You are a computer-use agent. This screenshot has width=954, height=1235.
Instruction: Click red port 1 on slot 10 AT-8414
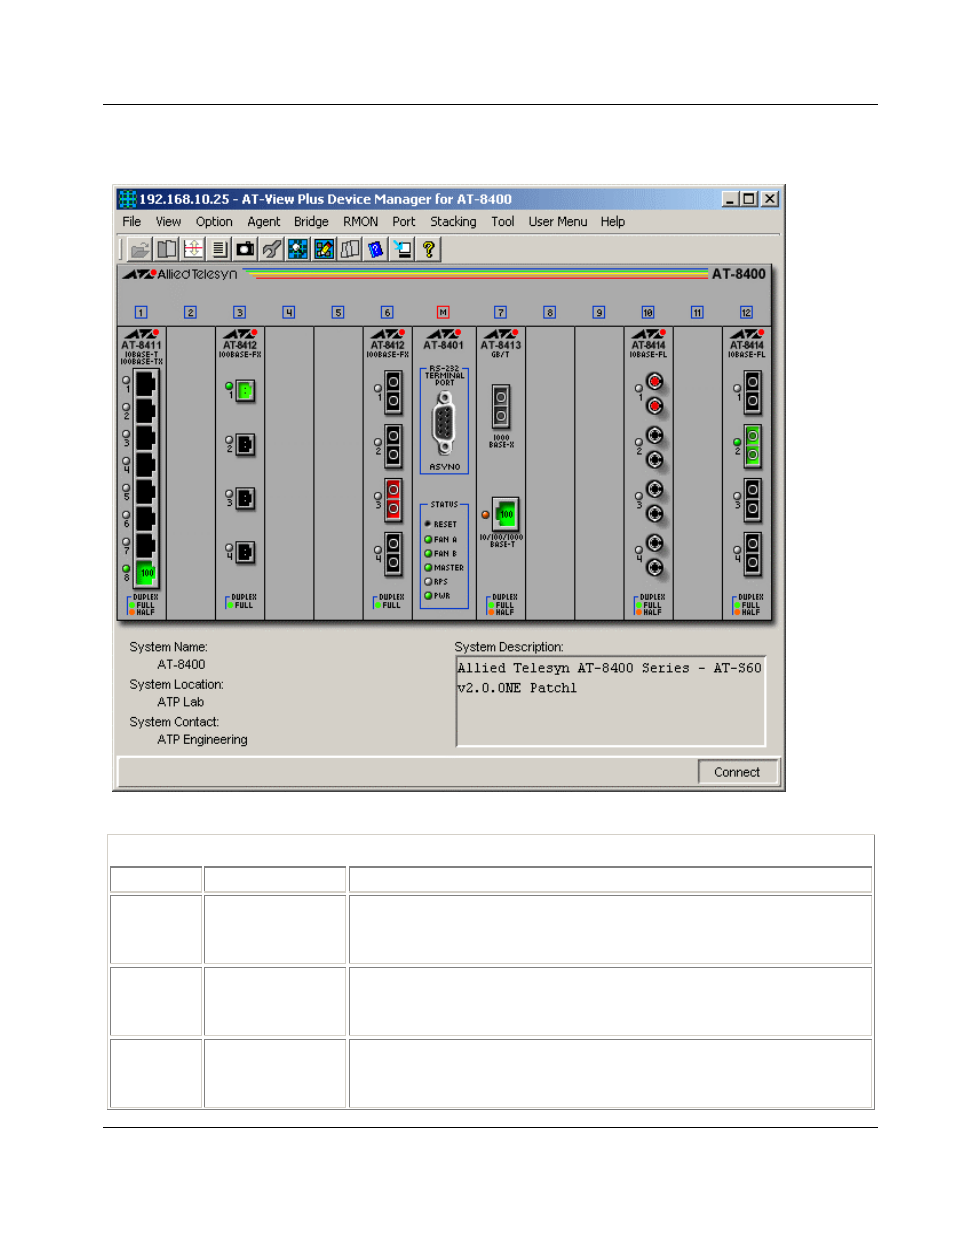pyautogui.click(x=654, y=394)
